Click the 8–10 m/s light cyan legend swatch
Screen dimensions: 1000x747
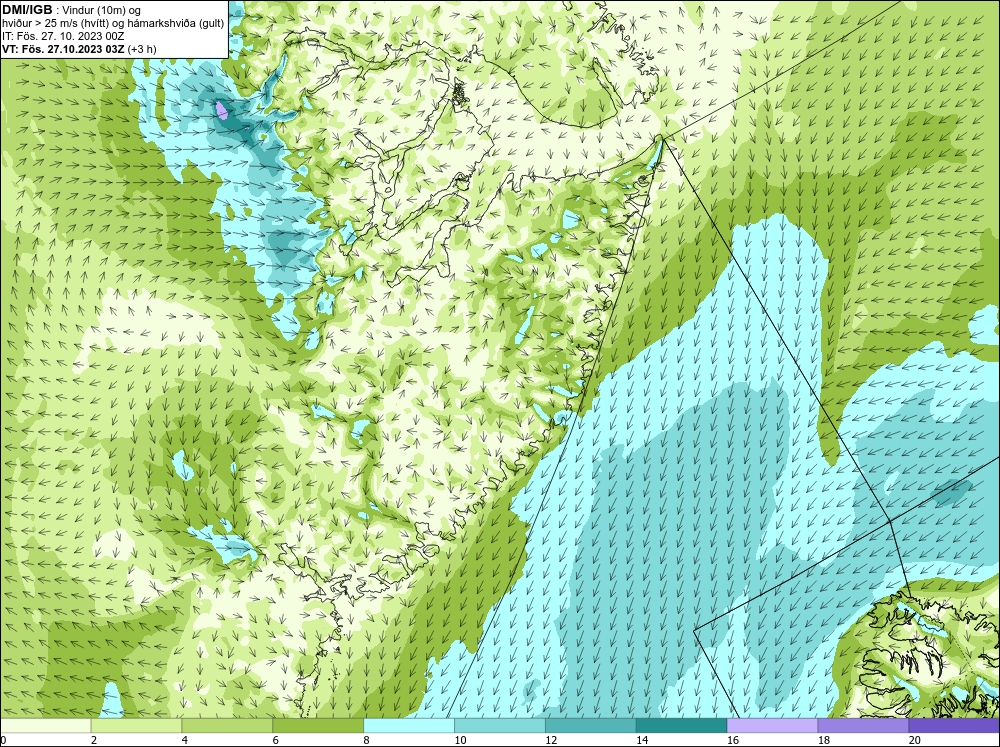point(409,726)
